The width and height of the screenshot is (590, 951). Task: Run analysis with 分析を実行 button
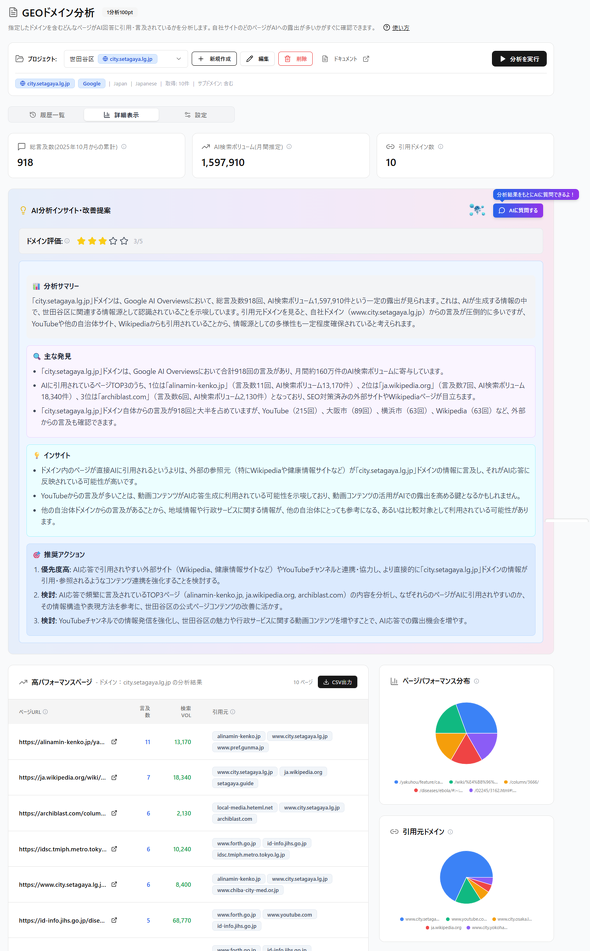[519, 59]
